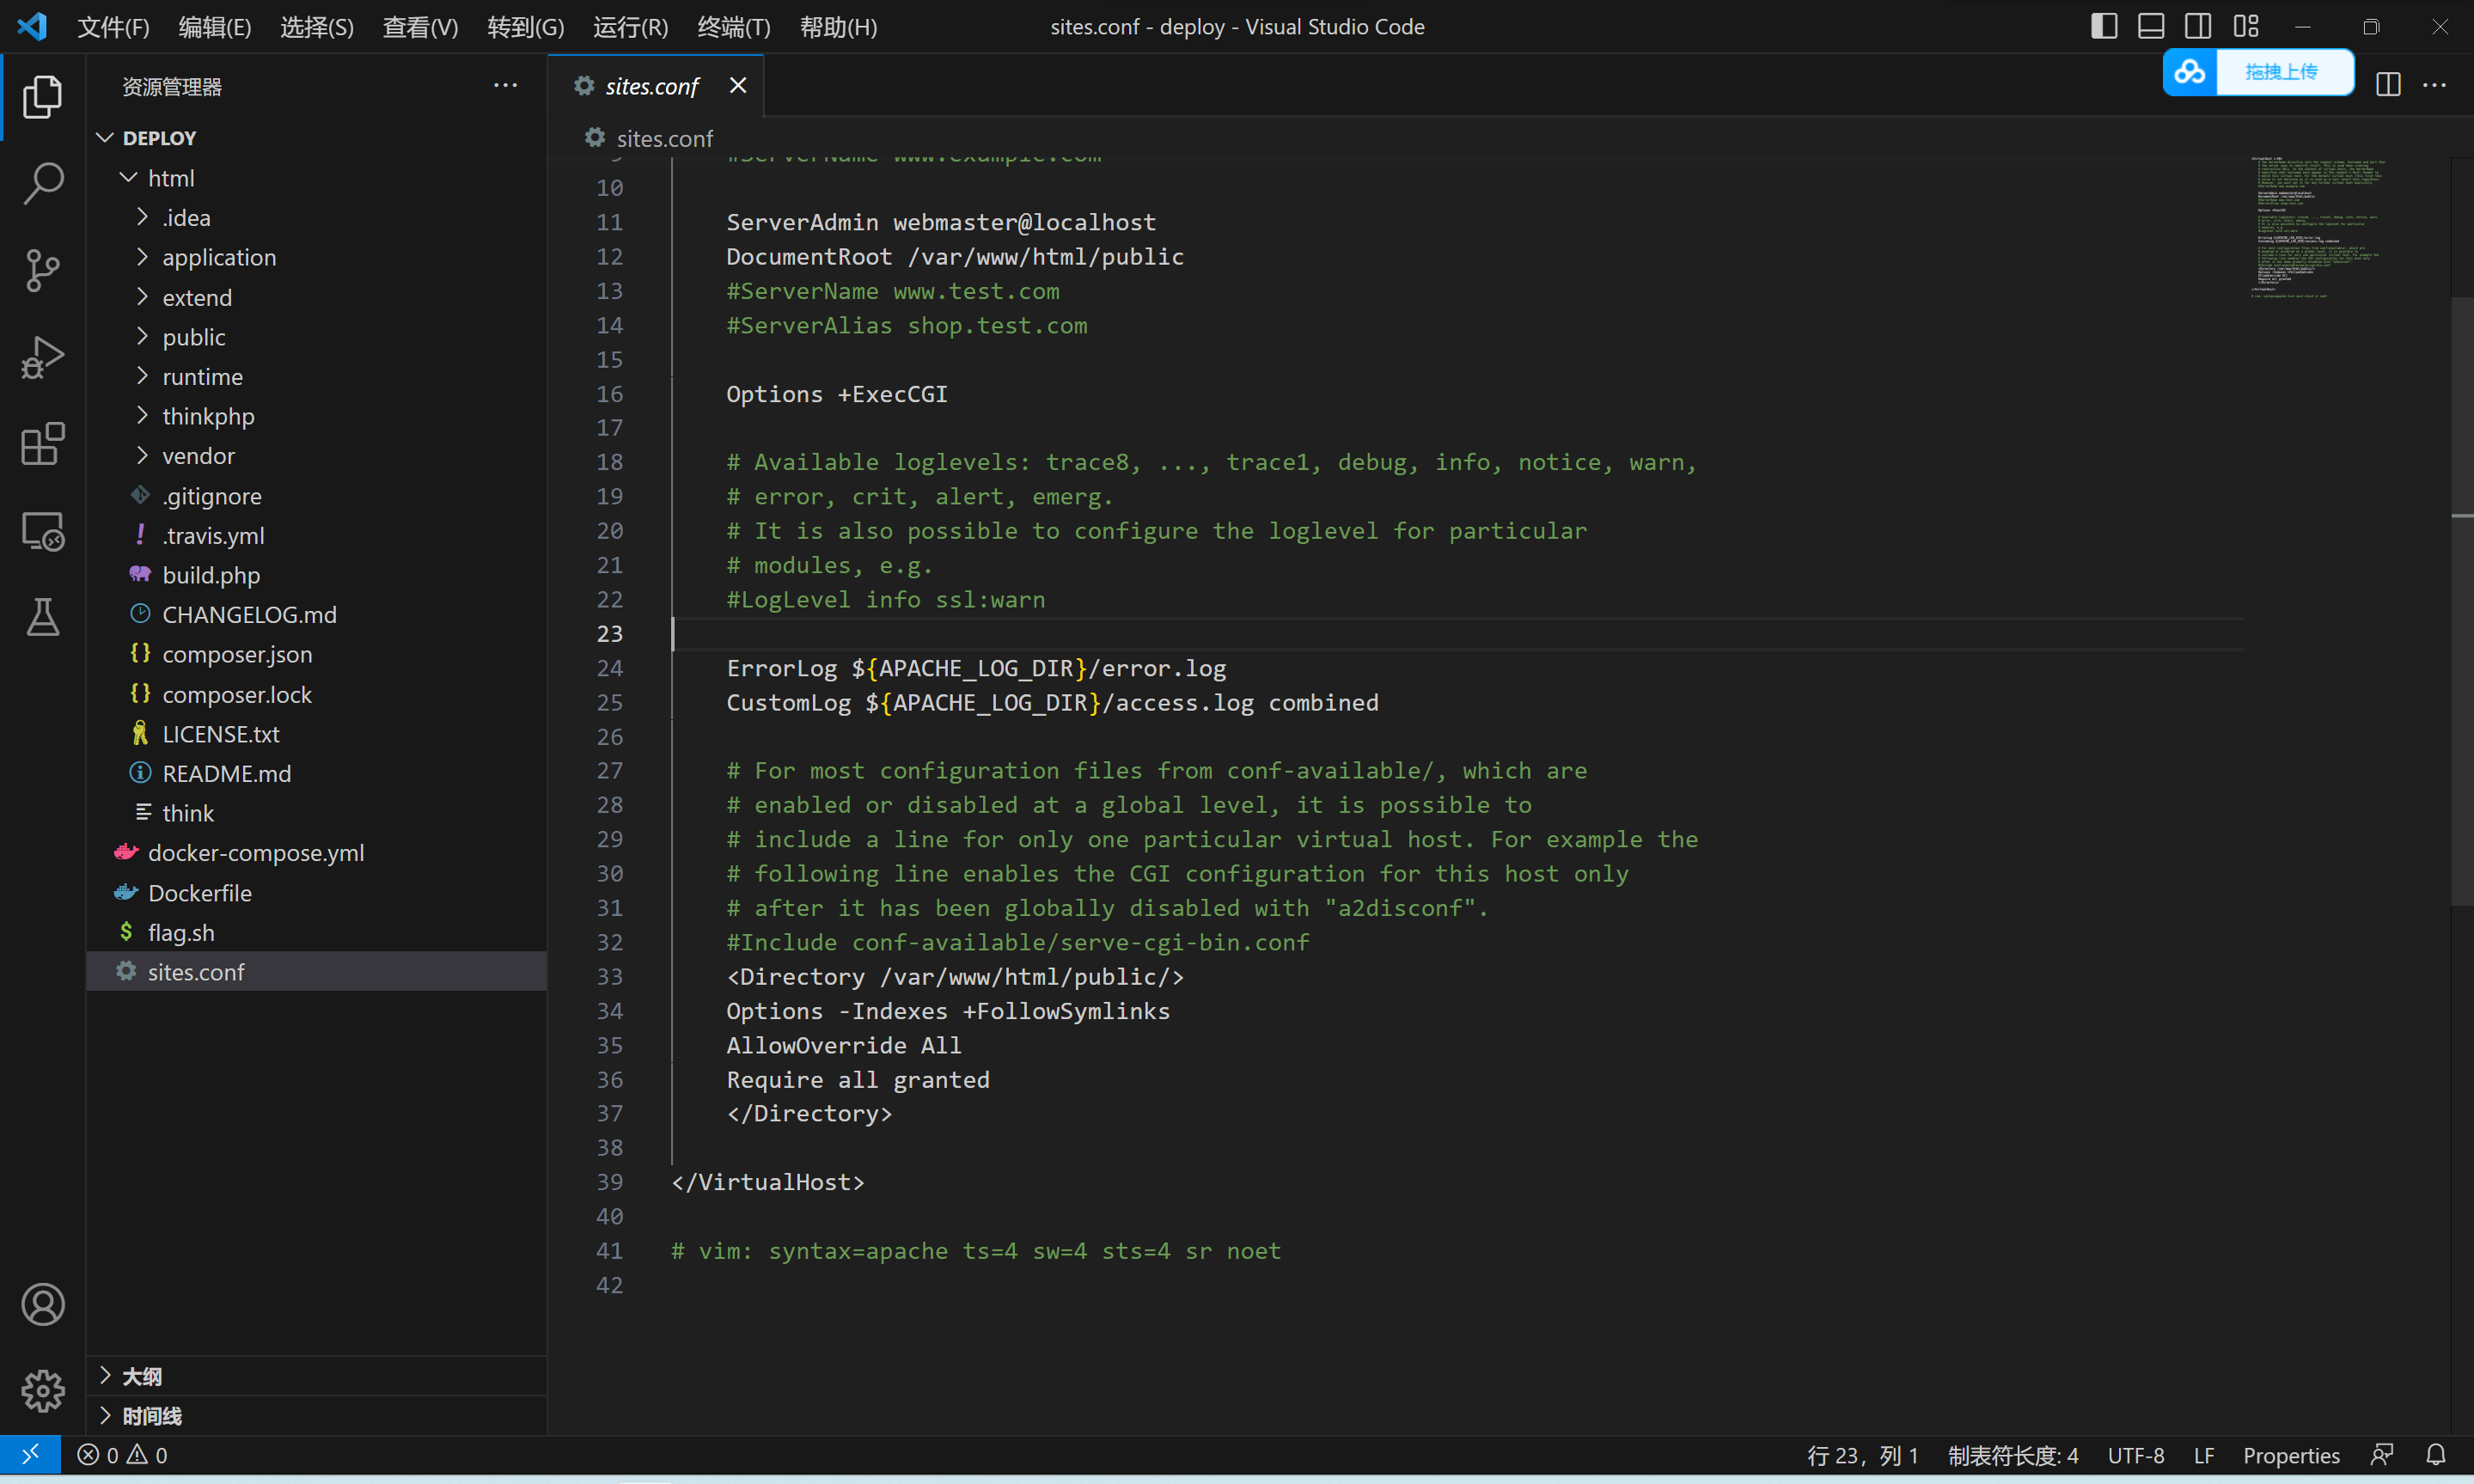Image resolution: width=2474 pixels, height=1484 pixels.
Task: Open the Extensions view
Action: [42, 444]
